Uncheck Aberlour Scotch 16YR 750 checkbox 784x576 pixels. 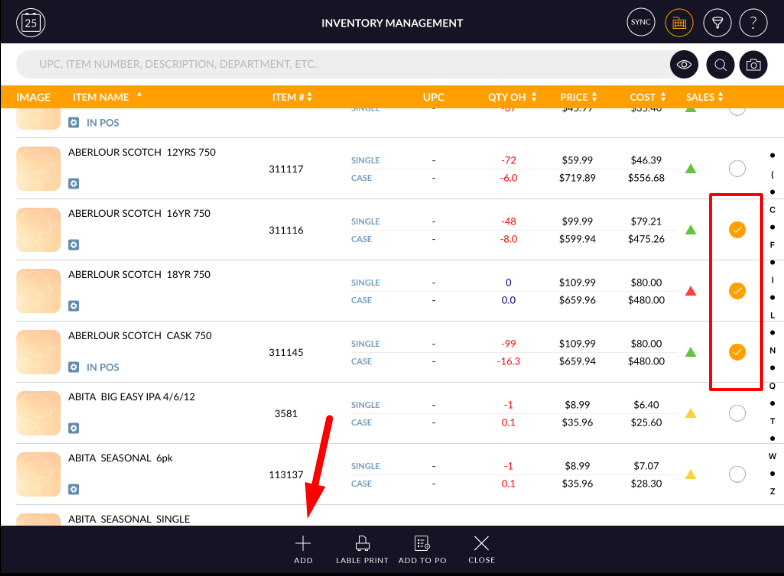coord(737,230)
